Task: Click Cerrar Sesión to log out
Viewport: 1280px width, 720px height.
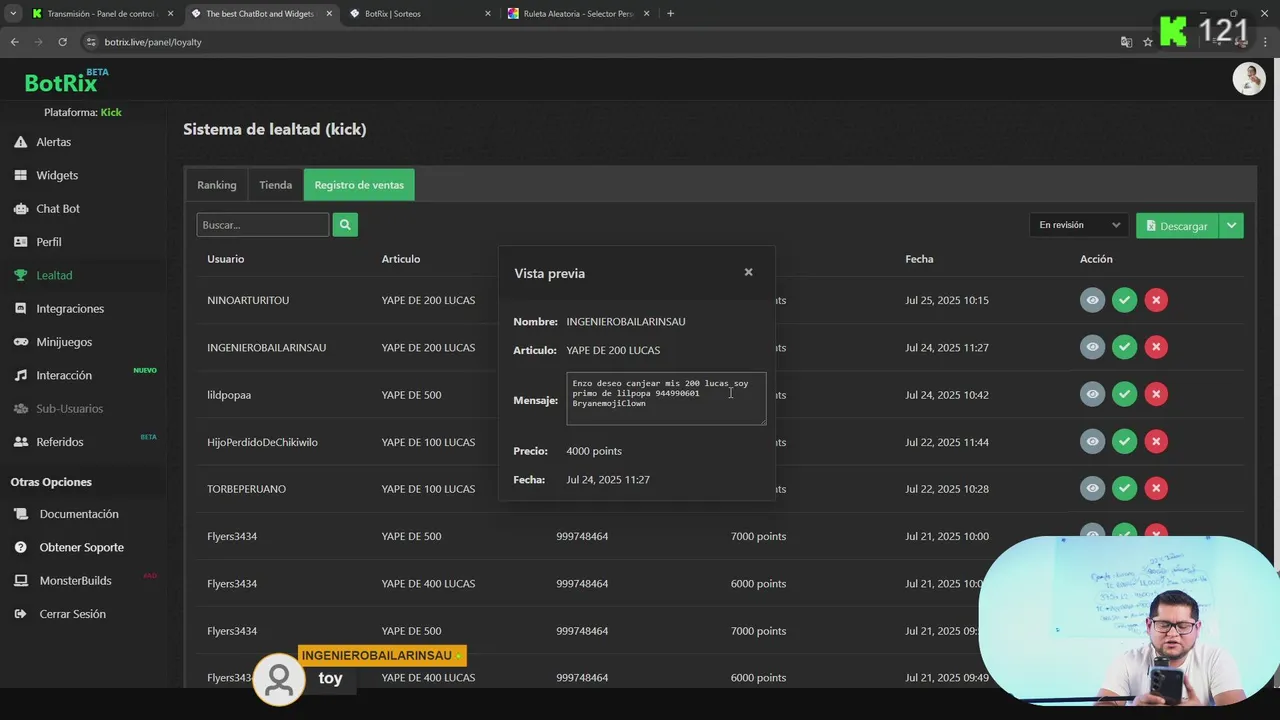Action: [72, 614]
